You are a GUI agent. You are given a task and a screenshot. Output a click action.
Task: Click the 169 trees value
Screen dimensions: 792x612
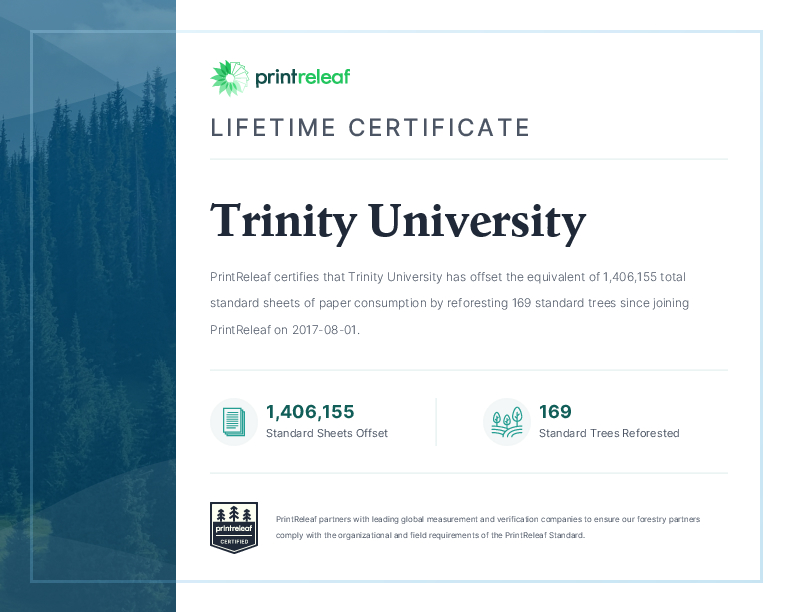(x=555, y=412)
